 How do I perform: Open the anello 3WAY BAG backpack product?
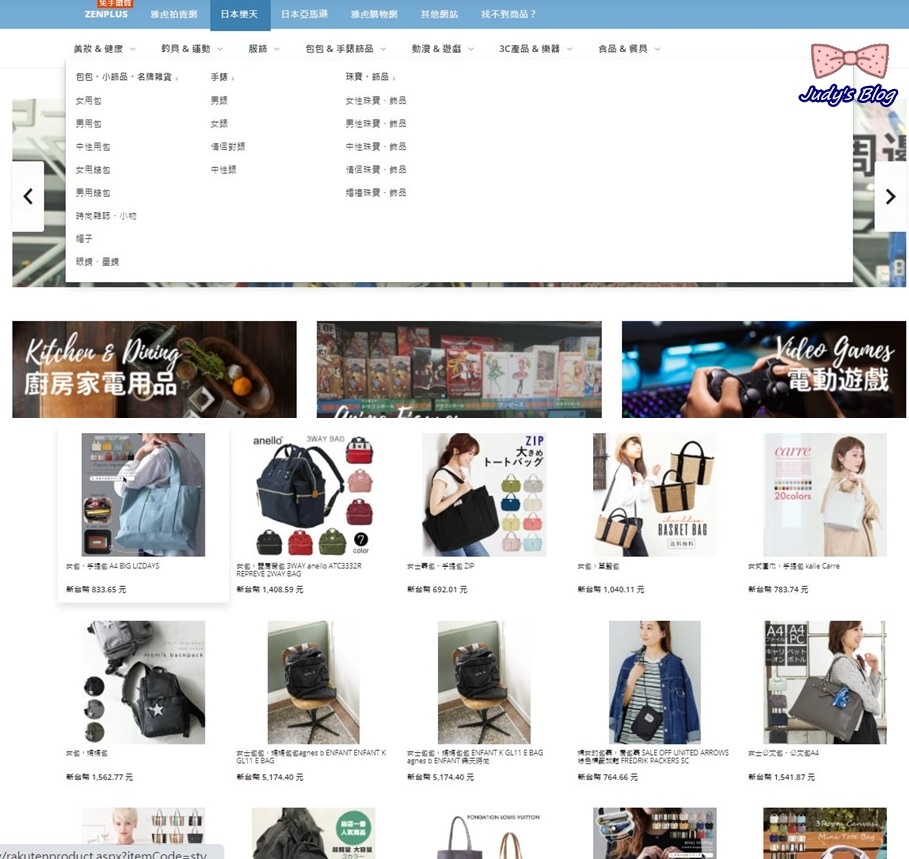coord(314,494)
